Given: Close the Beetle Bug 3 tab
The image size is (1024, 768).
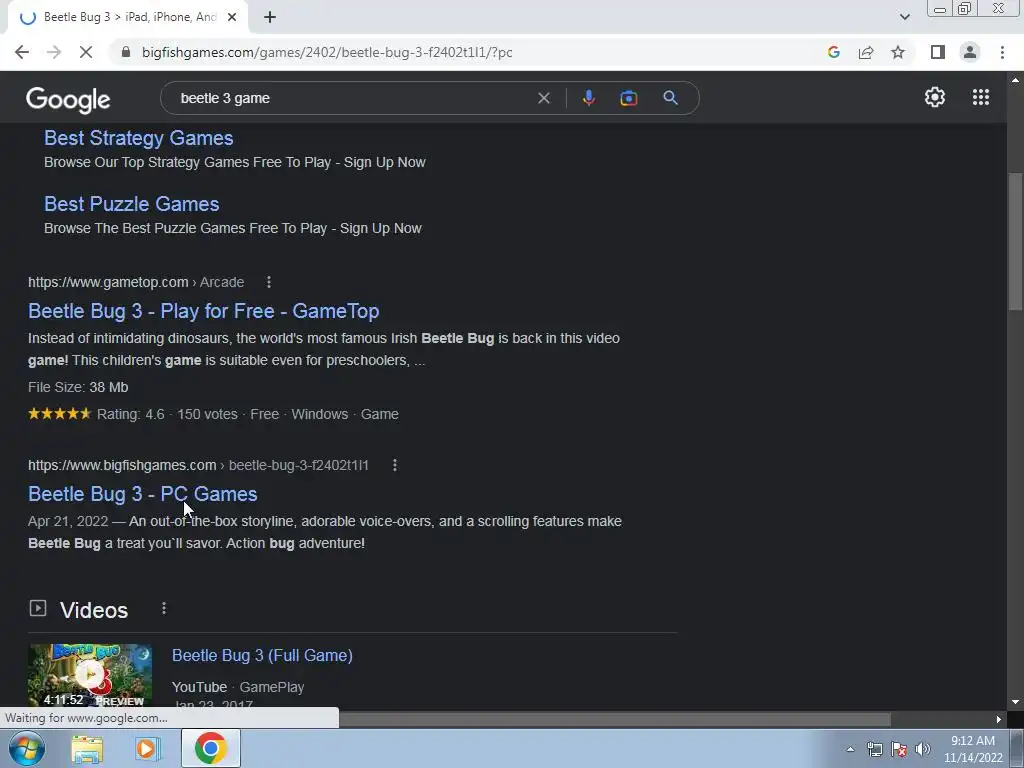Looking at the screenshot, I should (232, 18).
